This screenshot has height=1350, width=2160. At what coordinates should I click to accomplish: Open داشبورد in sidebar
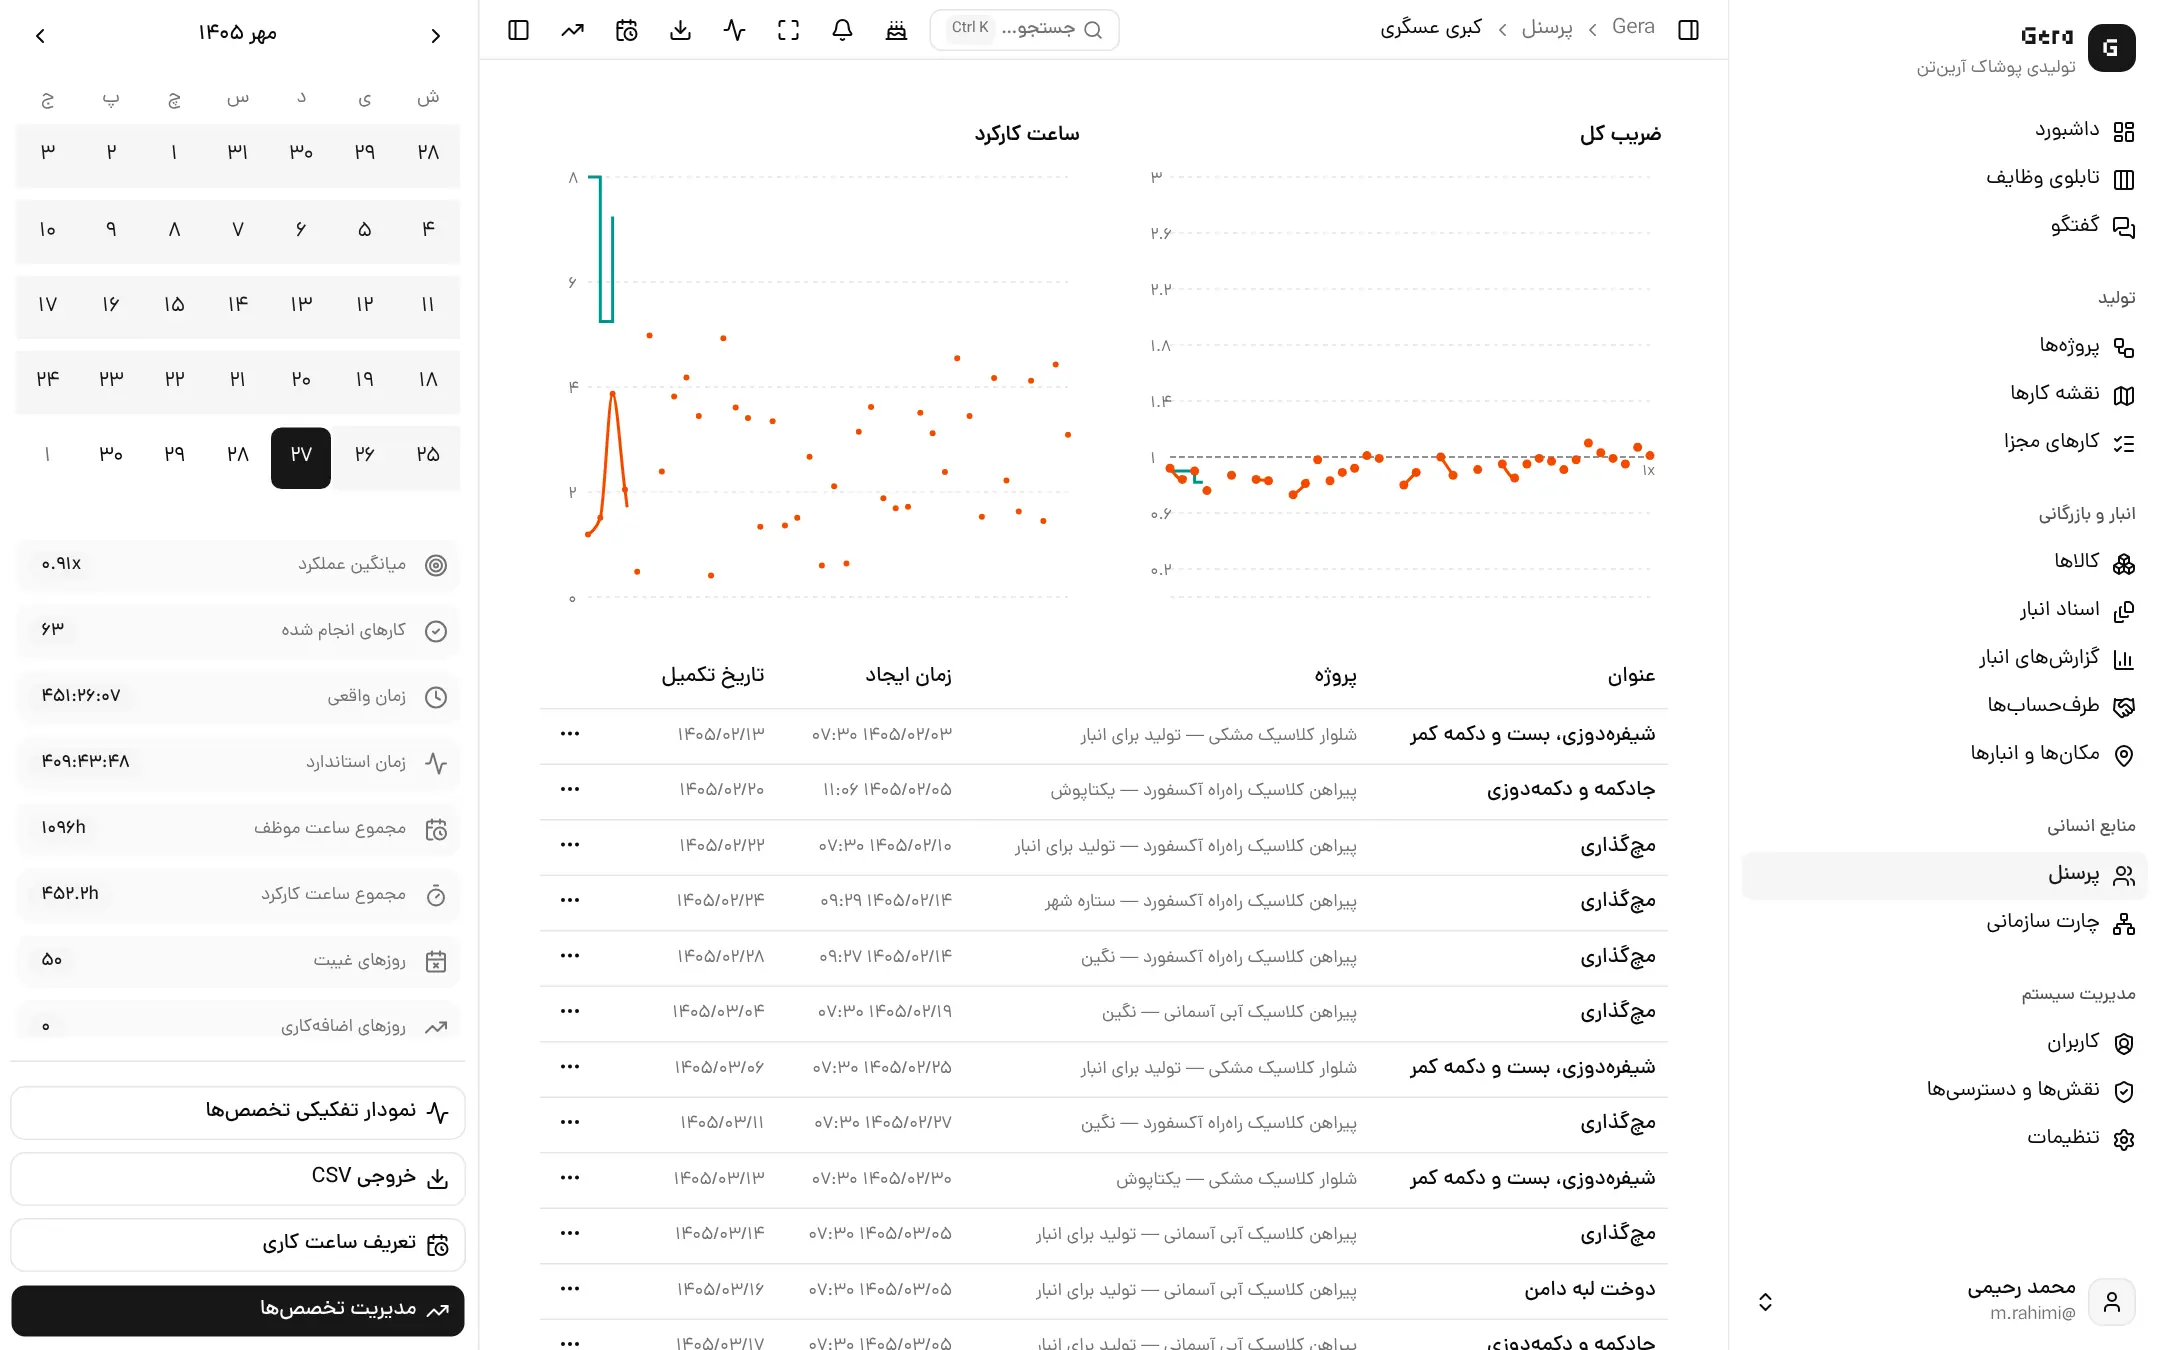coord(2085,130)
